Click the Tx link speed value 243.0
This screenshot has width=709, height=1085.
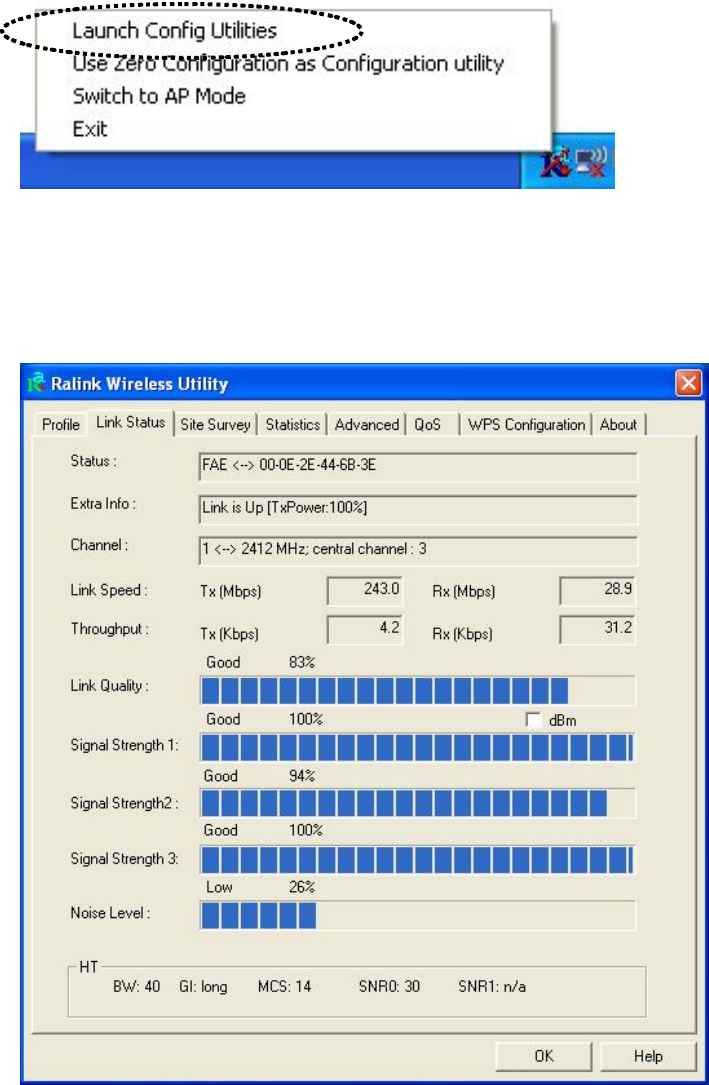[364, 592]
